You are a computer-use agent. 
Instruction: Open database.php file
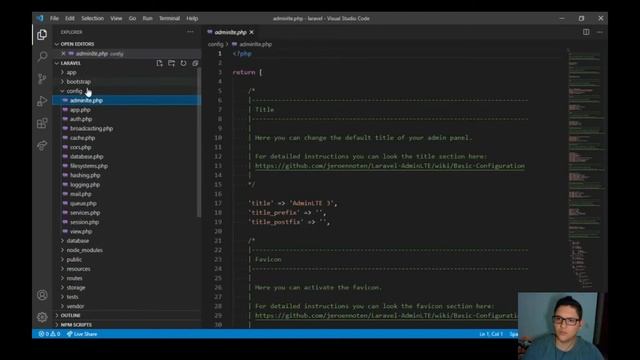click(87, 157)
